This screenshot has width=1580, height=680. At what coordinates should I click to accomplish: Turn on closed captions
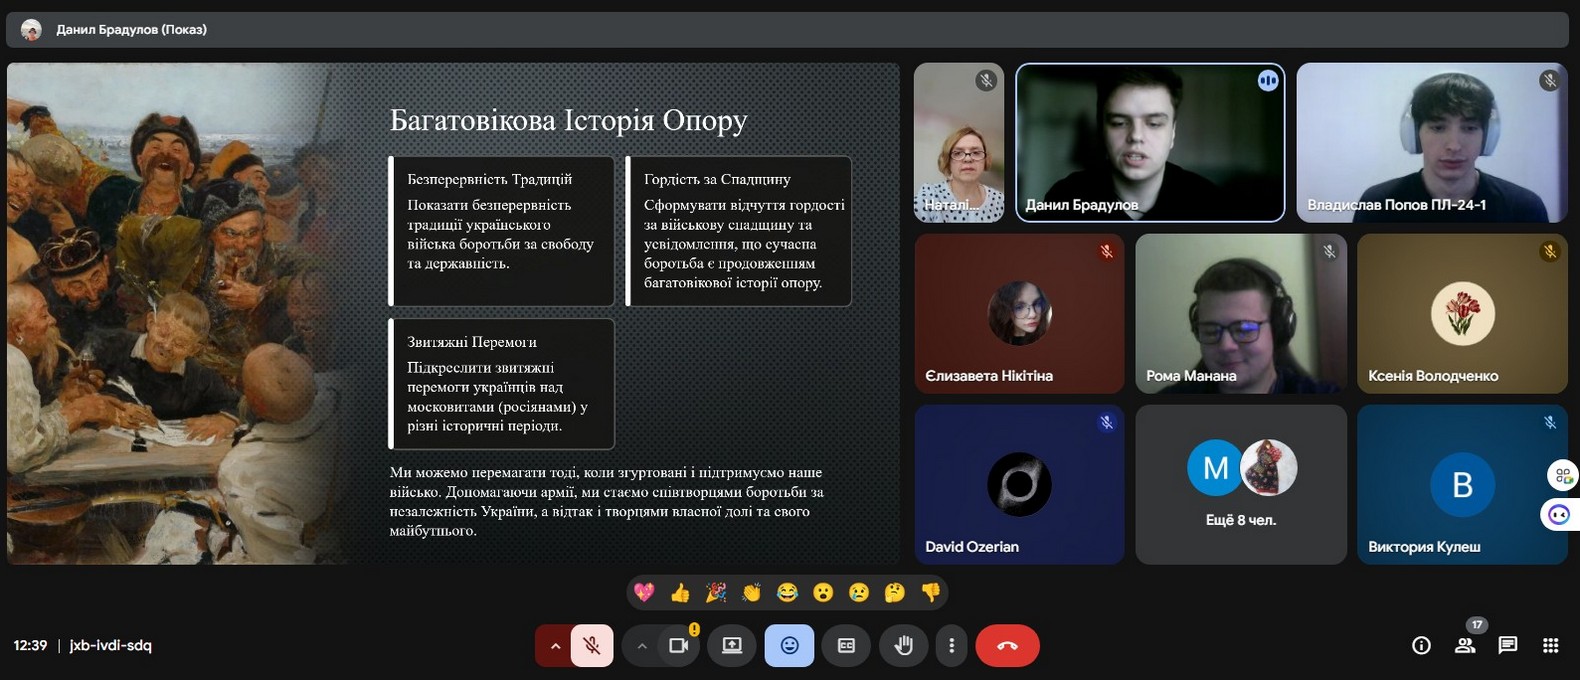[x=846, y=646]
